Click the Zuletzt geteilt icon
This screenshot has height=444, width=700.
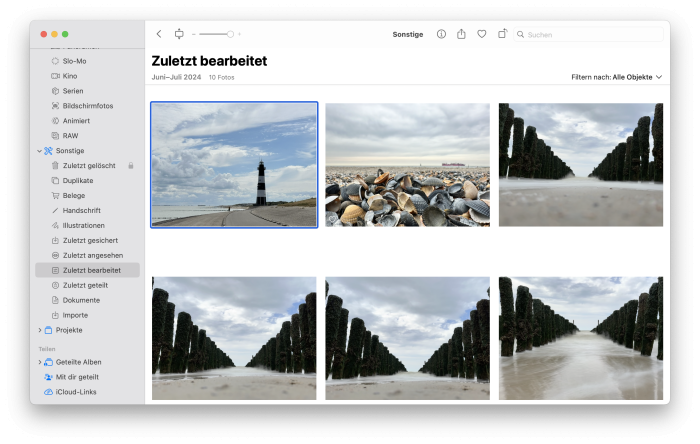pos(55,285)
